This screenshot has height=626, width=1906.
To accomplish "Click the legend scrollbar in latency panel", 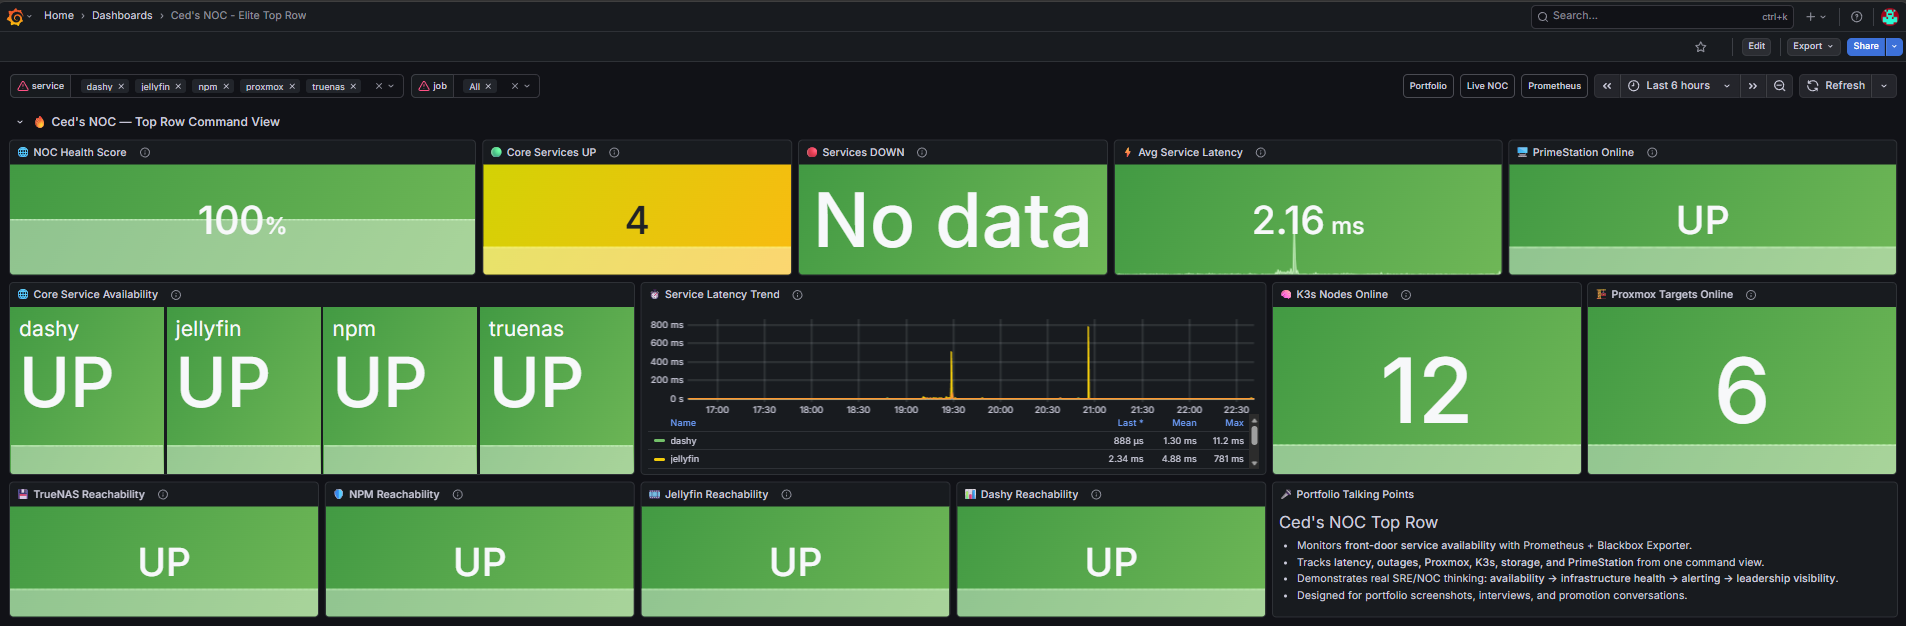I will coord(1254,436).
